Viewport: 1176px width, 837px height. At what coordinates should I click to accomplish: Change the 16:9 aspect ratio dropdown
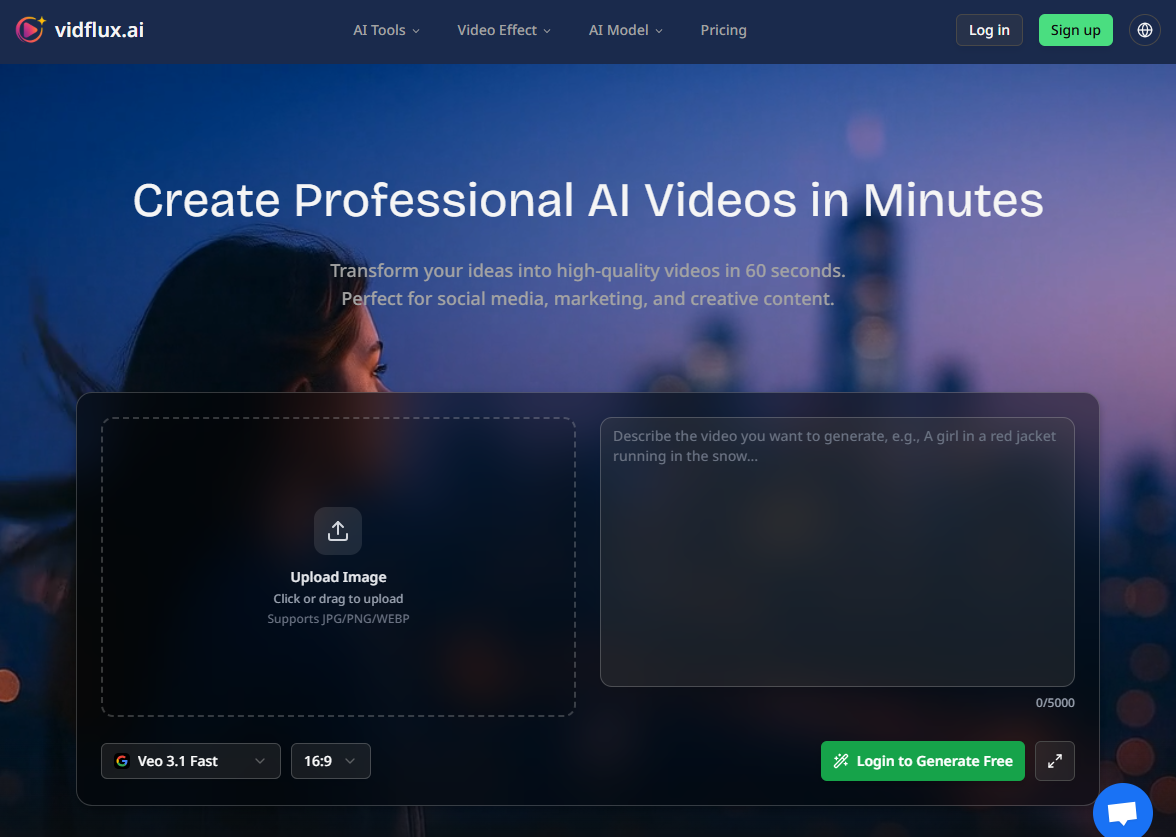[330, 761]
